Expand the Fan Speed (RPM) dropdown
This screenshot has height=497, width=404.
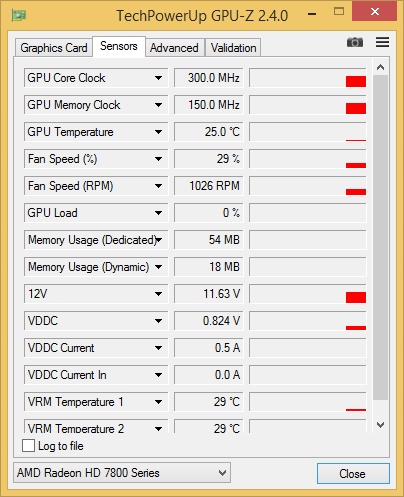tap(159, 186)
